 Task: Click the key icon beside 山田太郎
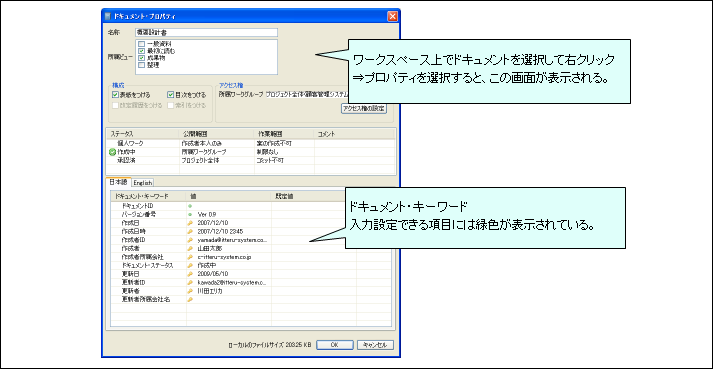click(190, 248)
